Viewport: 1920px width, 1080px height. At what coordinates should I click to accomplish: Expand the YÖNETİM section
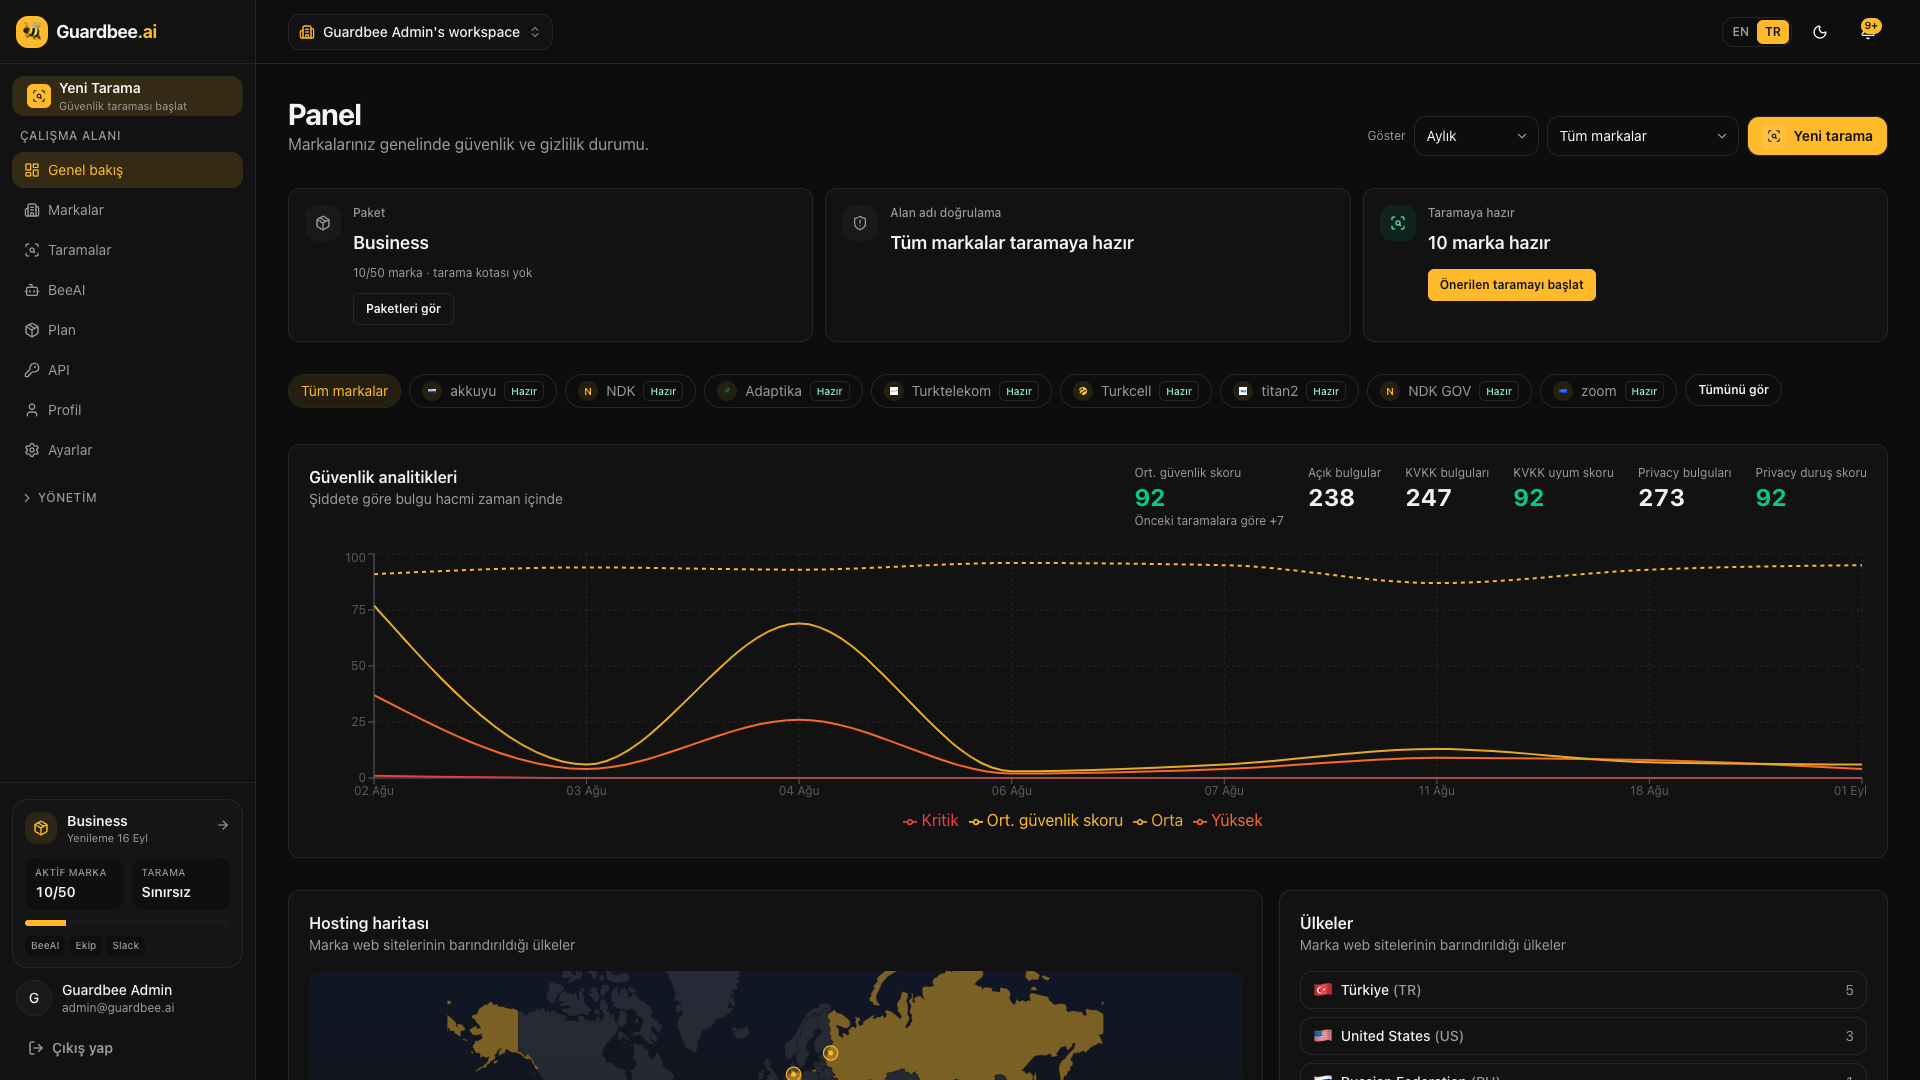(60, 498)
